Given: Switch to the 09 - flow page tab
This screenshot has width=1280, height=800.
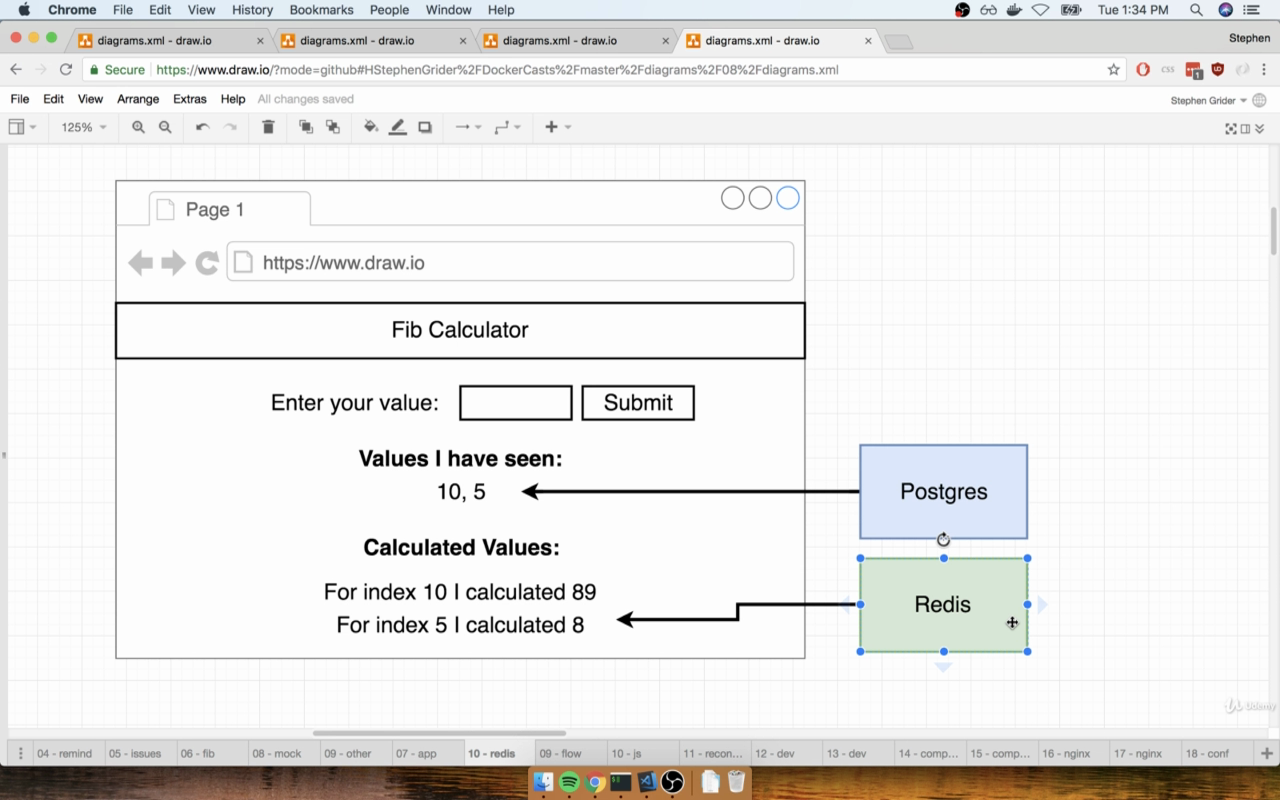Looking at the screenshot, I should coord(560,753).
